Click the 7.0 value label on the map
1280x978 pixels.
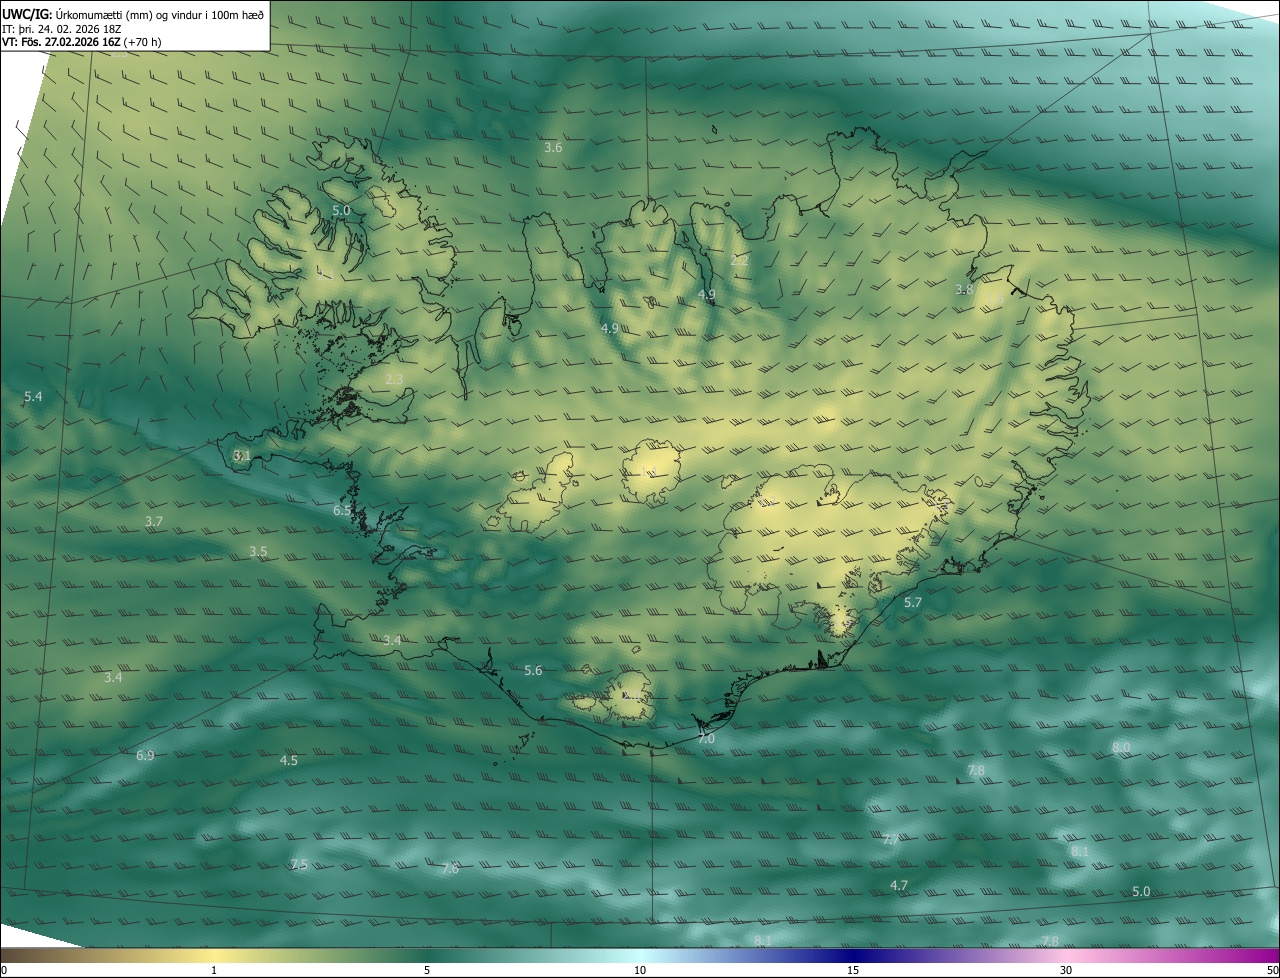point(706,740)
